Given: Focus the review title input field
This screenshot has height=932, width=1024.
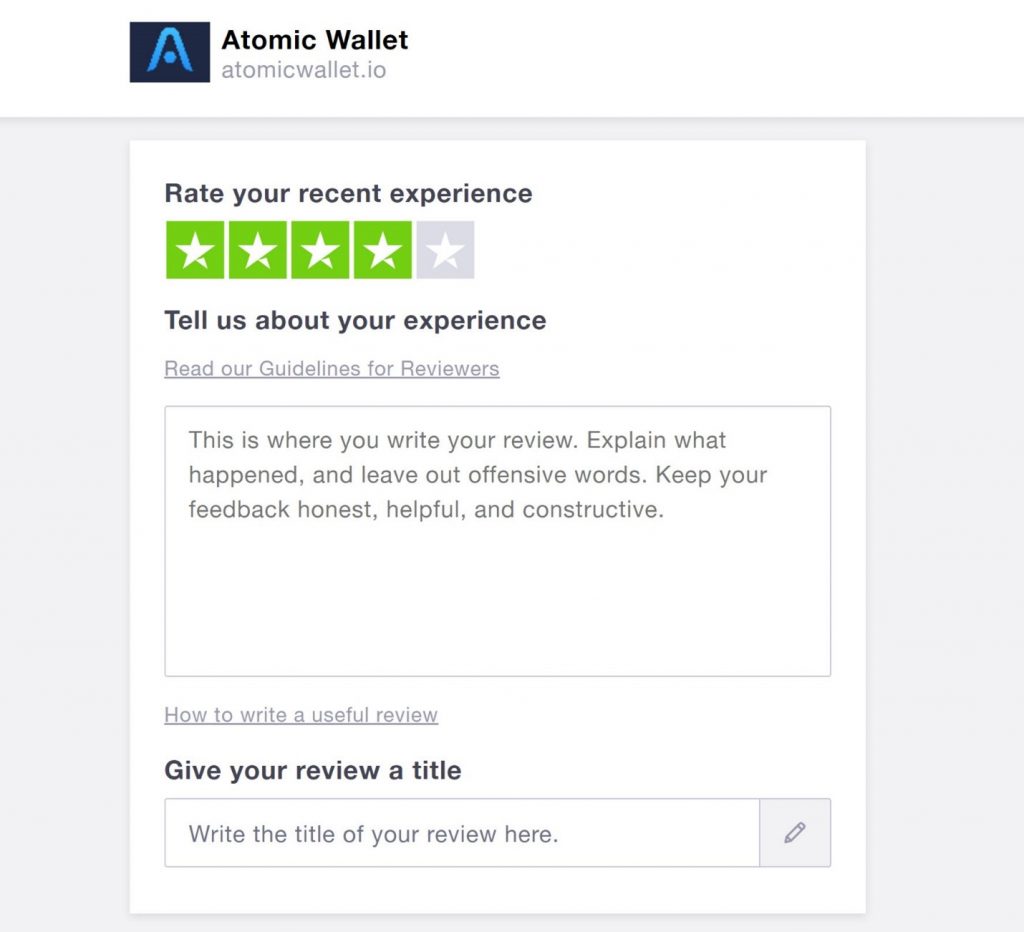Looking at the screenshot, I should click(462, 833).
